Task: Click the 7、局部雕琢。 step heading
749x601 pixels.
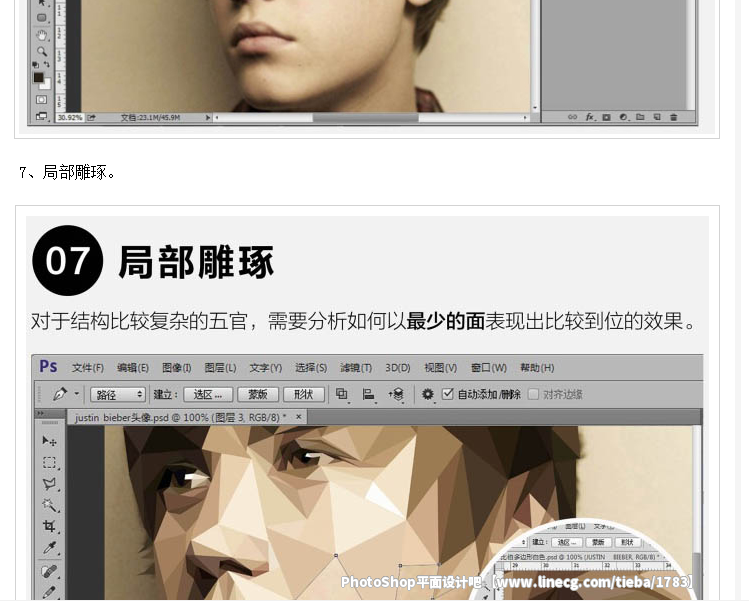Action: (67, 172)
